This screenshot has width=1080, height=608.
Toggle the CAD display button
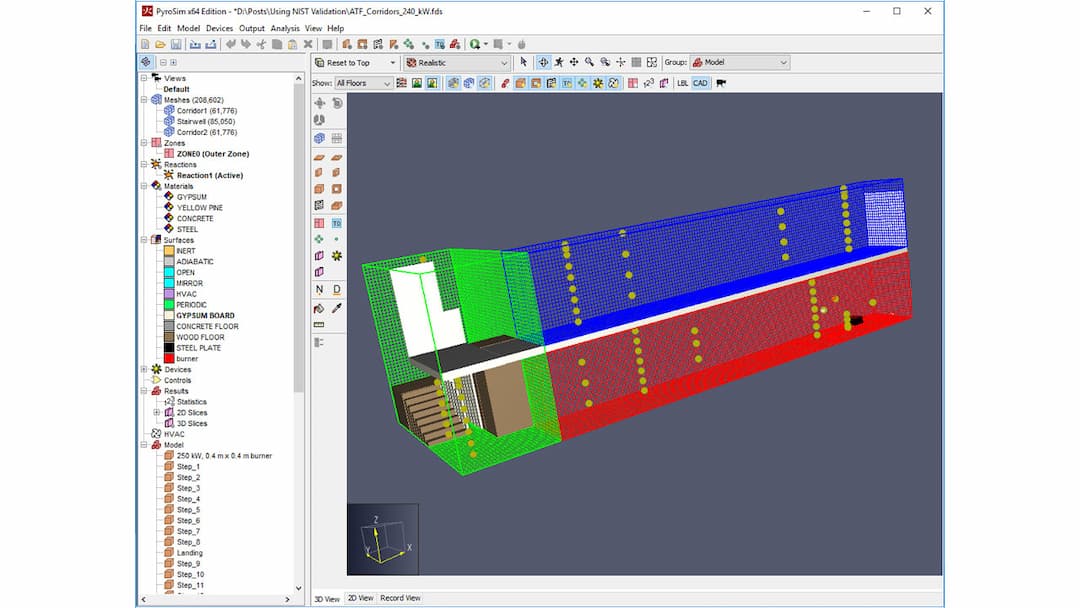(700, 83)
